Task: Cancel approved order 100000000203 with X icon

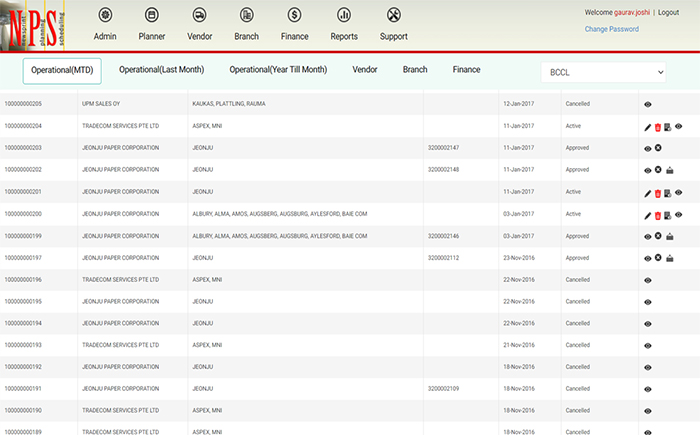Action: (x=658, y=148)
